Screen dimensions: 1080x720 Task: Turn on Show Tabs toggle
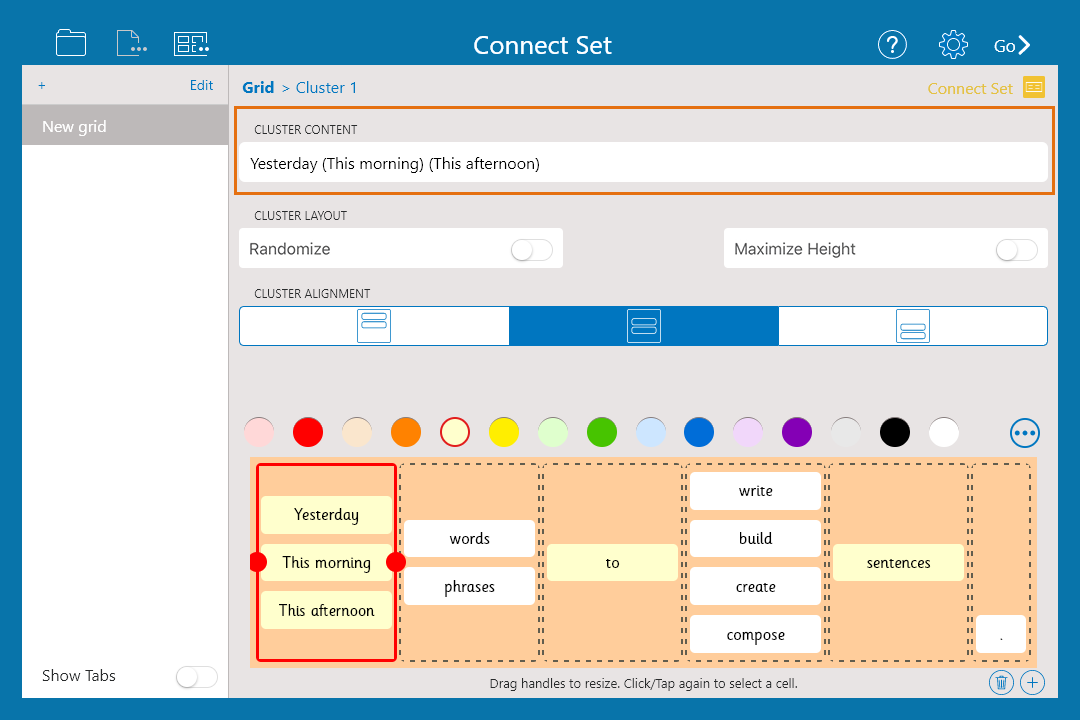click(x=196, y=677)
